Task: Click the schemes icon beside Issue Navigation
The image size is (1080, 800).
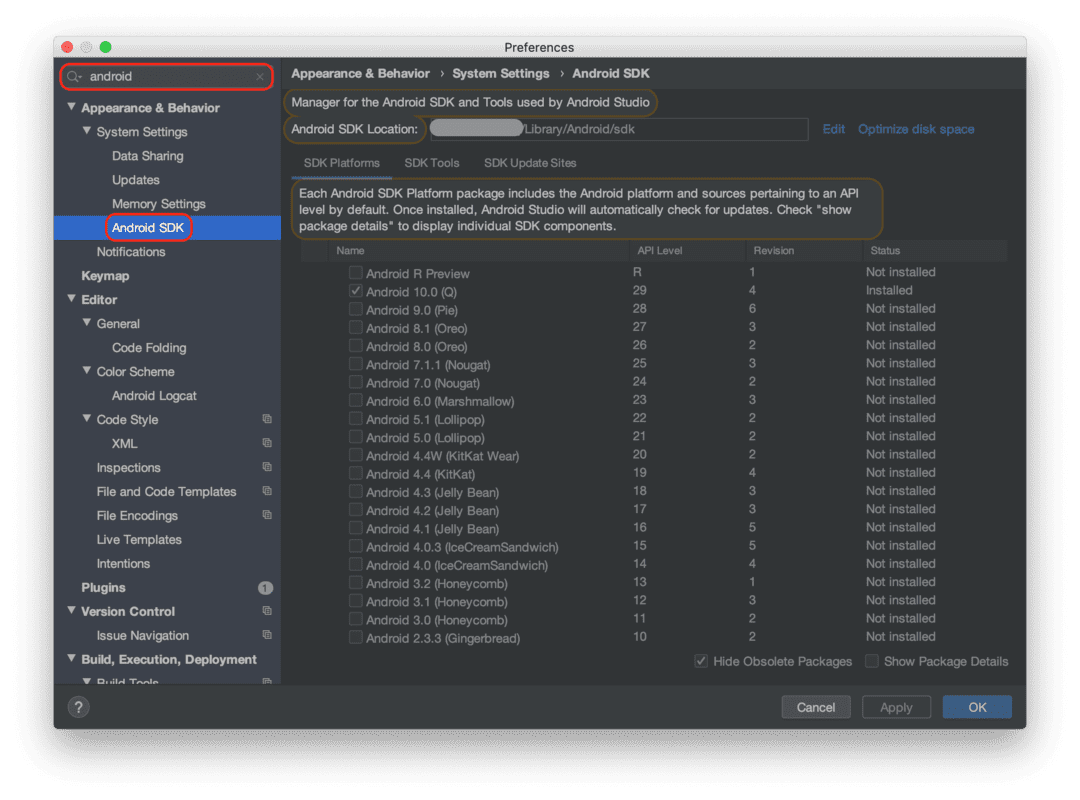Action: 265,635
